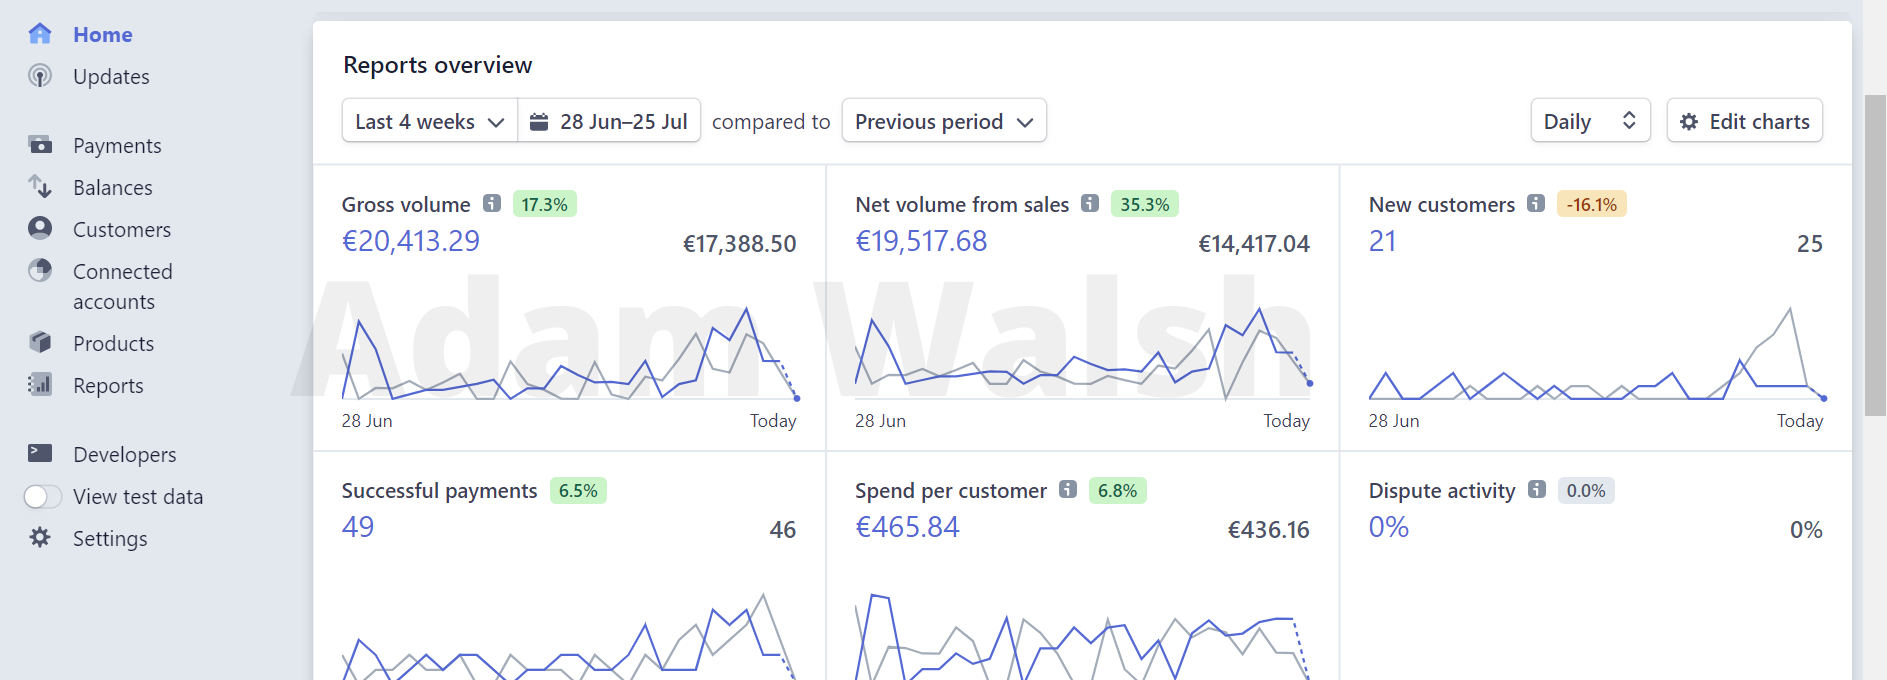Click the €14,417.04 previous period value
Viewport: 1887px width, 680px height.
1254,244
